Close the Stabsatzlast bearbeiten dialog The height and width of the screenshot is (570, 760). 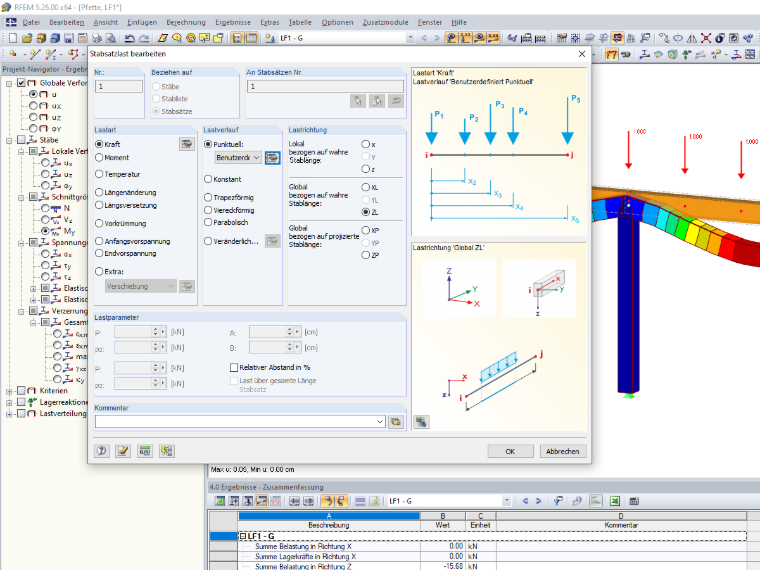pos(582,54)
